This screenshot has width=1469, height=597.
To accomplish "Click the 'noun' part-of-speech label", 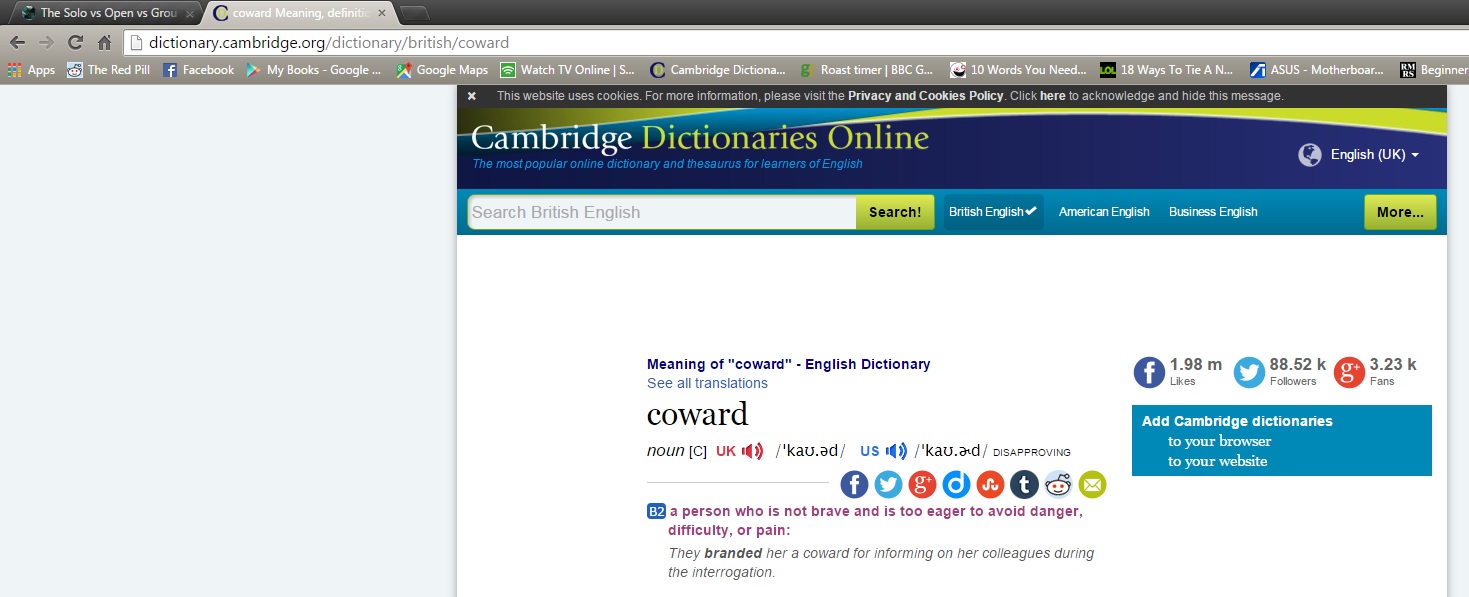I will point(665,451).
